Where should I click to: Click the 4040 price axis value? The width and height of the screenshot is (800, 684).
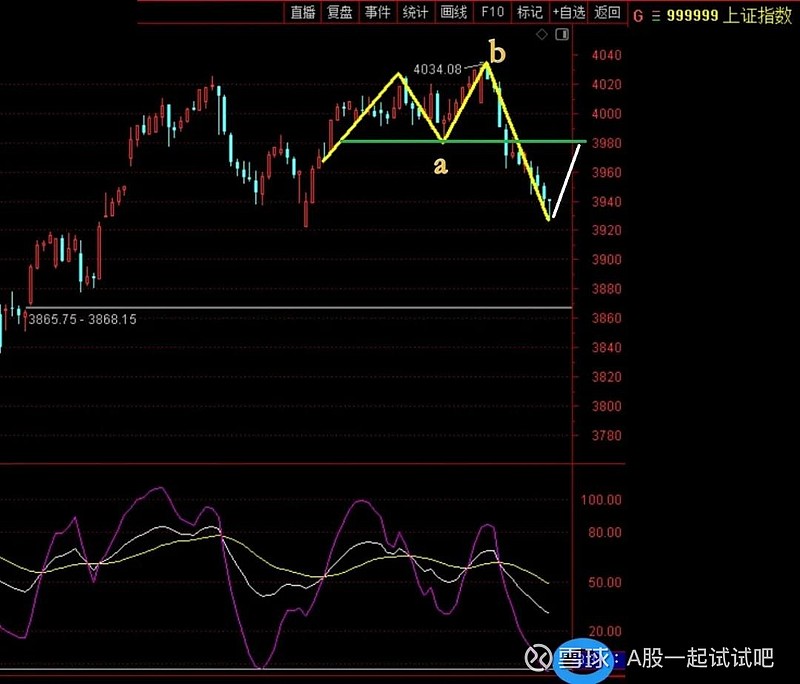point(606,55)
